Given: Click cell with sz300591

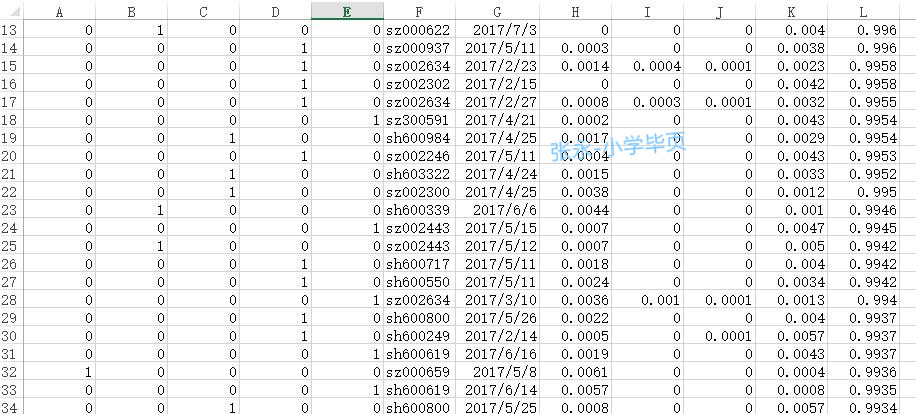Looking at the screenshot, I should pyautogui.click(x=419, y=120).
